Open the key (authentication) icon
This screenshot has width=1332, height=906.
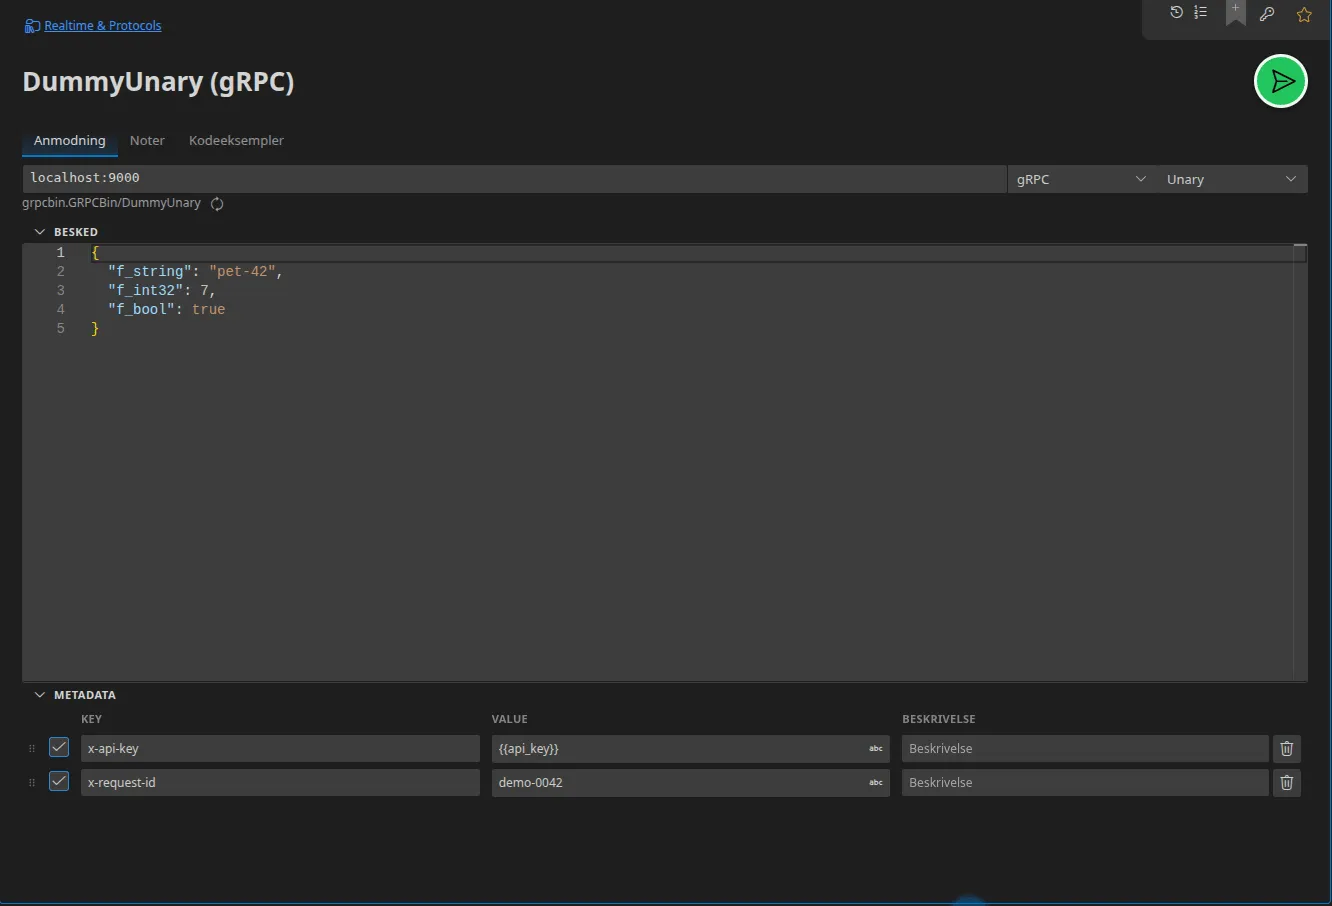pyautogui.click(x=1267, y=14)
